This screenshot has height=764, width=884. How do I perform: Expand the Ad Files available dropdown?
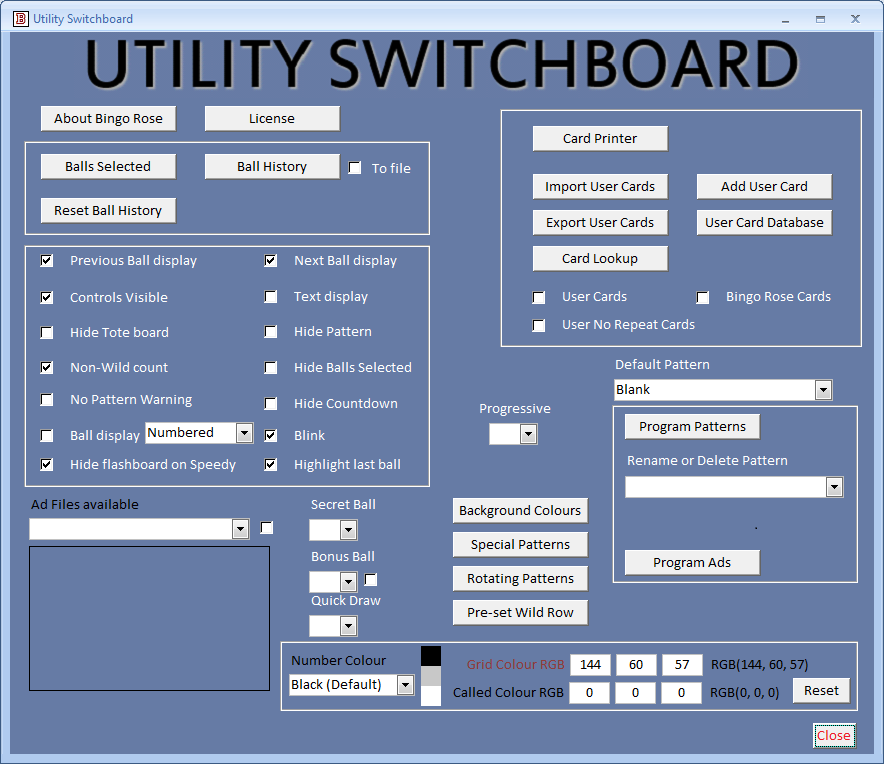click(241, 529)
